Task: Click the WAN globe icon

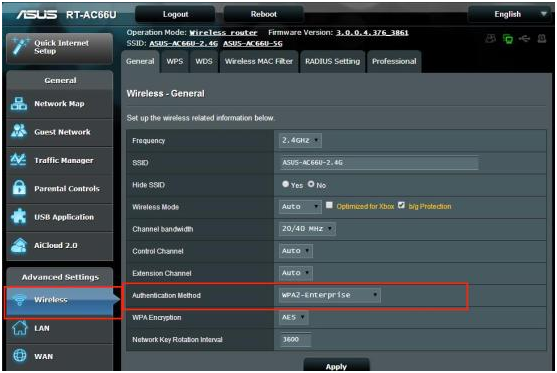Action: click(20, 355)
